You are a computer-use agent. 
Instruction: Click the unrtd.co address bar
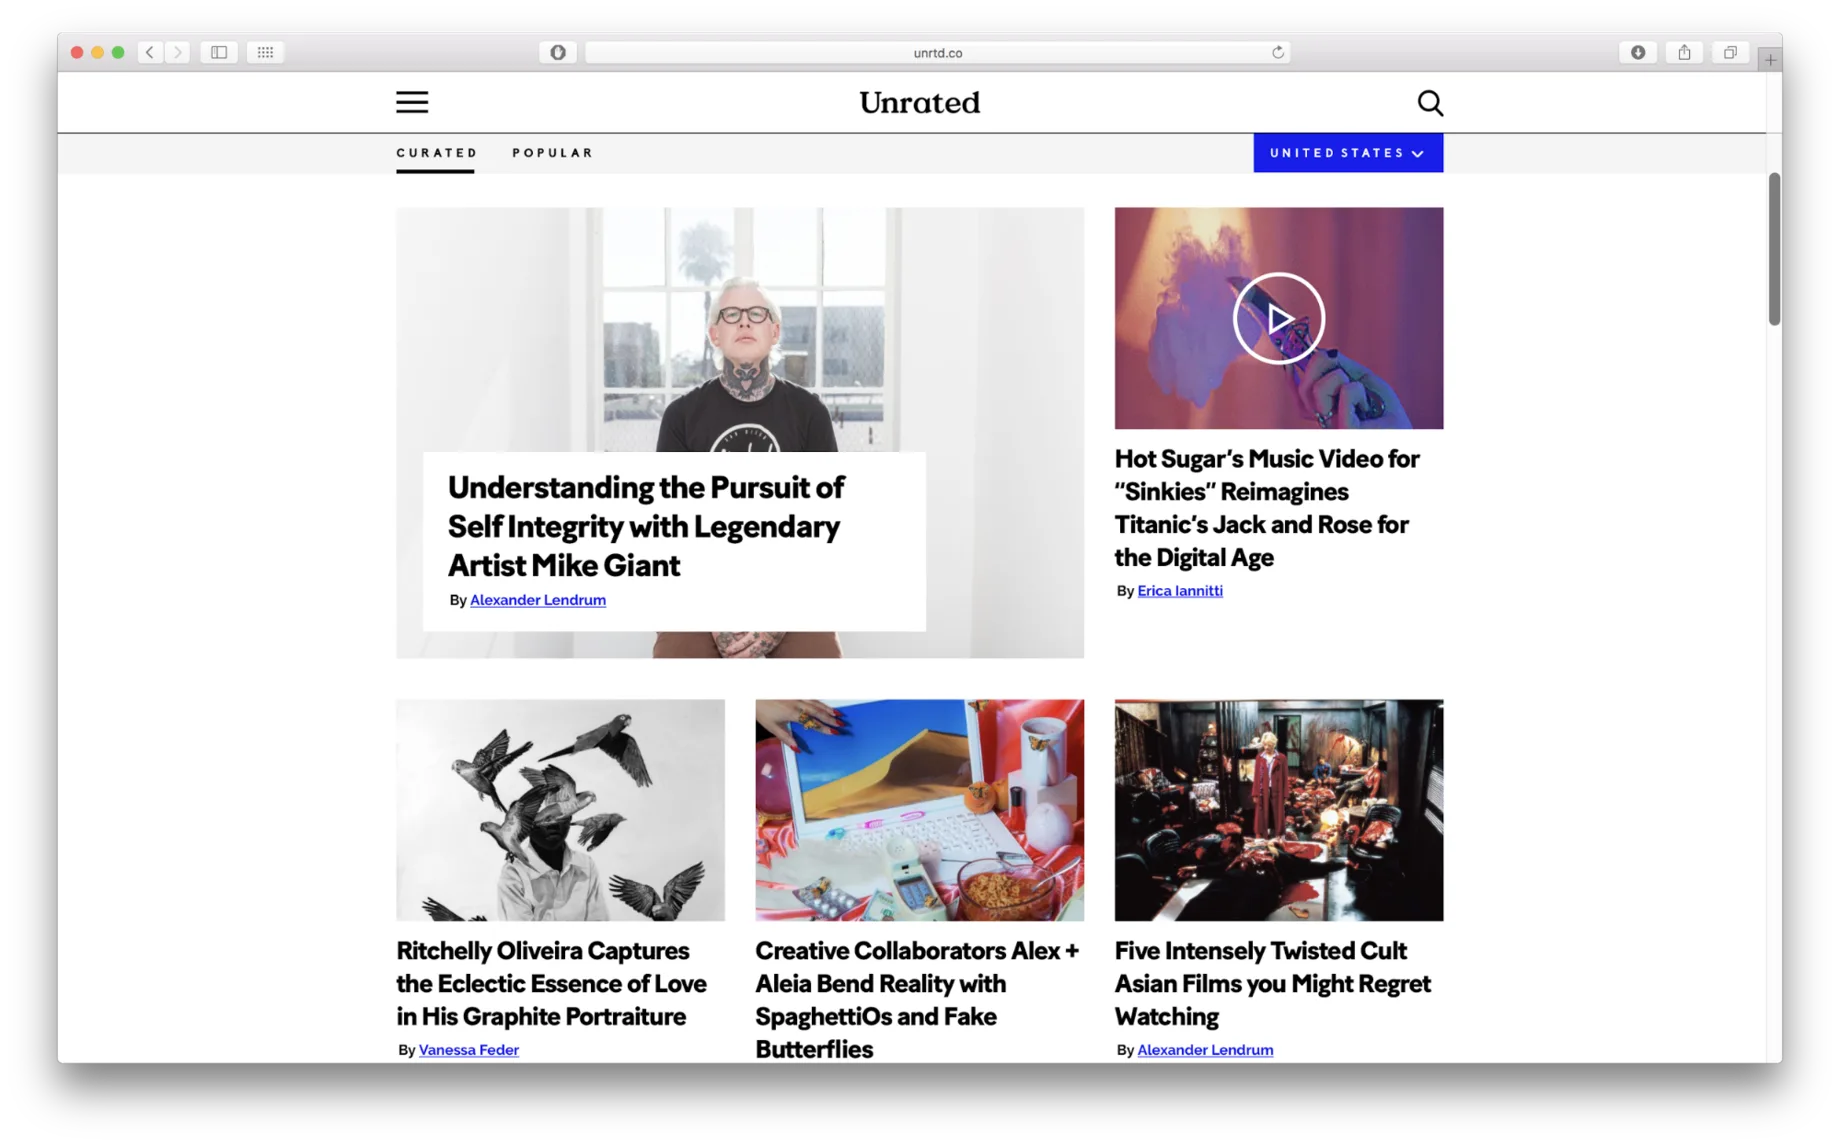click(937, 52)
